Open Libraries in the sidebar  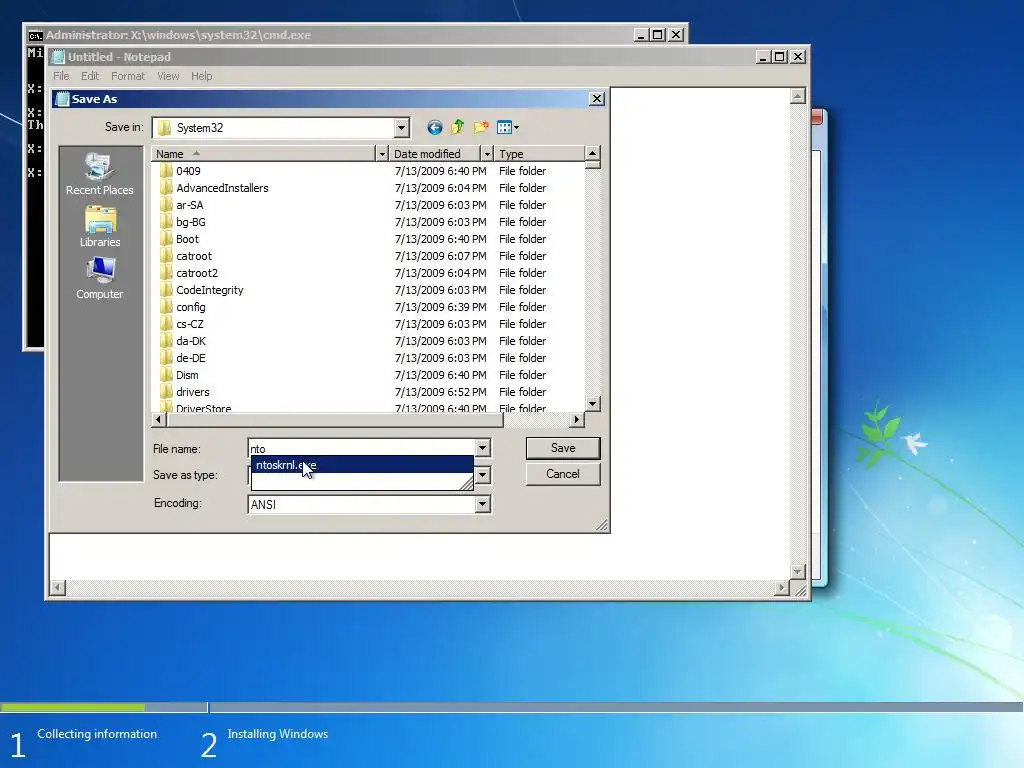click(x=99, y=227)
